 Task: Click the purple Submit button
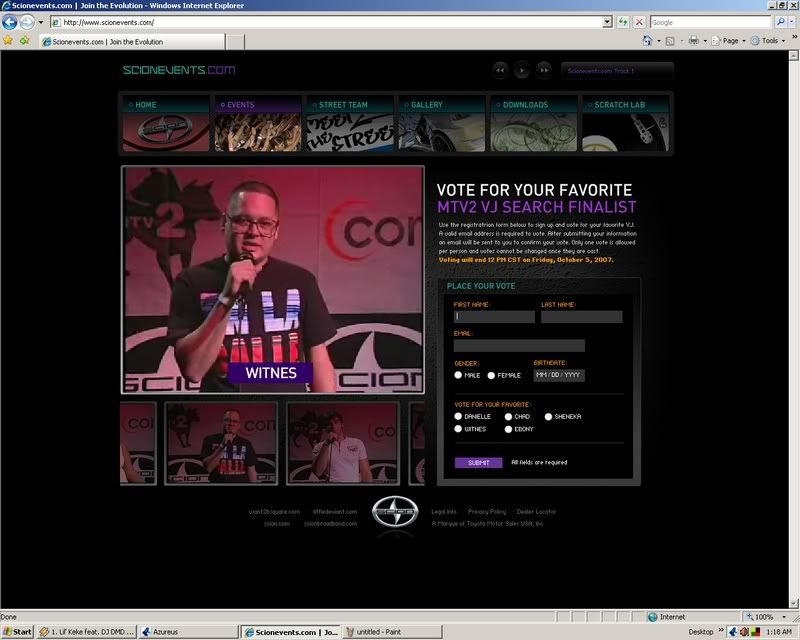click(478, 463)
